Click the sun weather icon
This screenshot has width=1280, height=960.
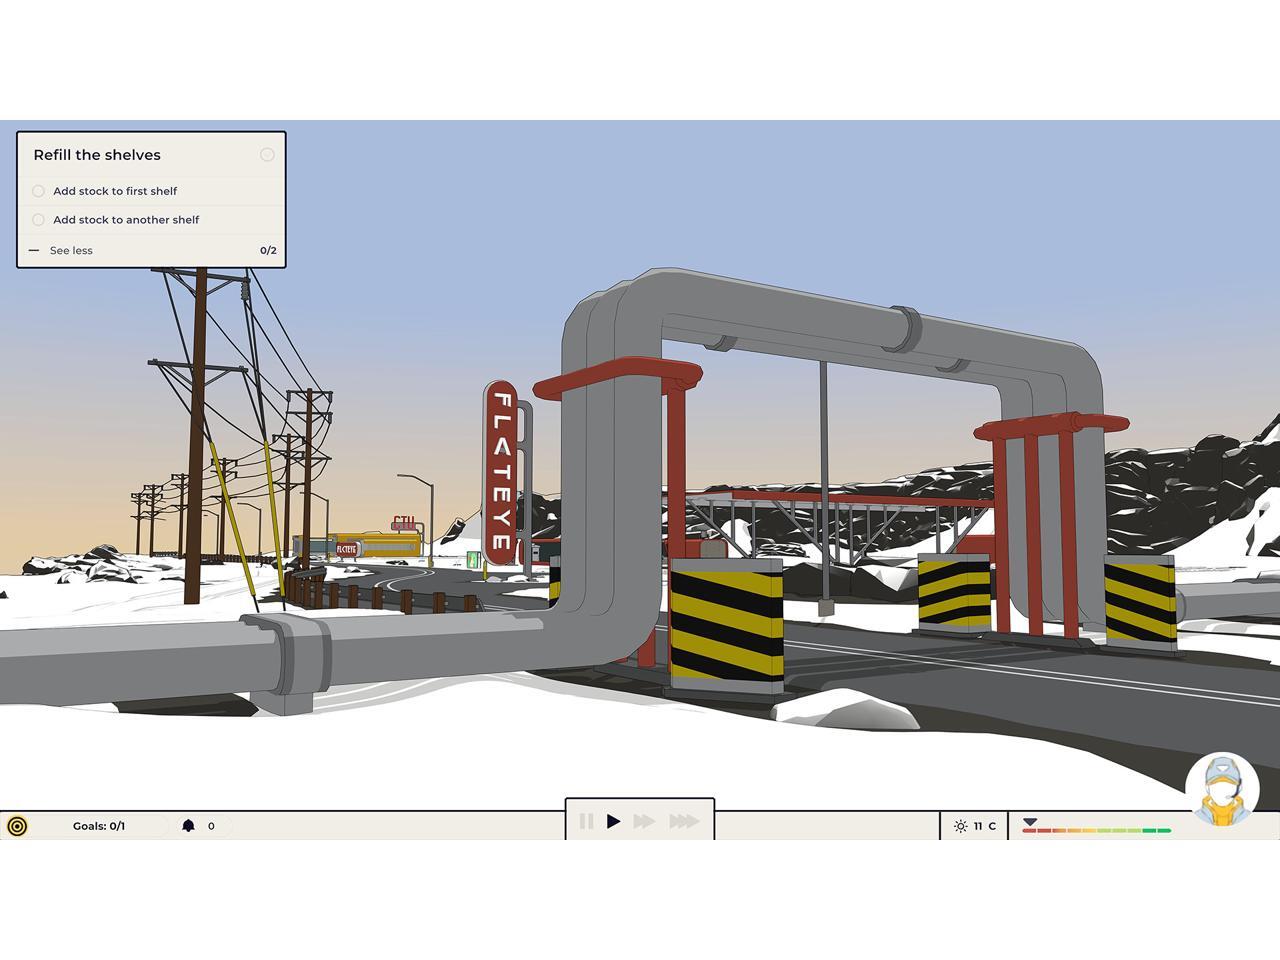pyautogui.click(x=960, y=826)
